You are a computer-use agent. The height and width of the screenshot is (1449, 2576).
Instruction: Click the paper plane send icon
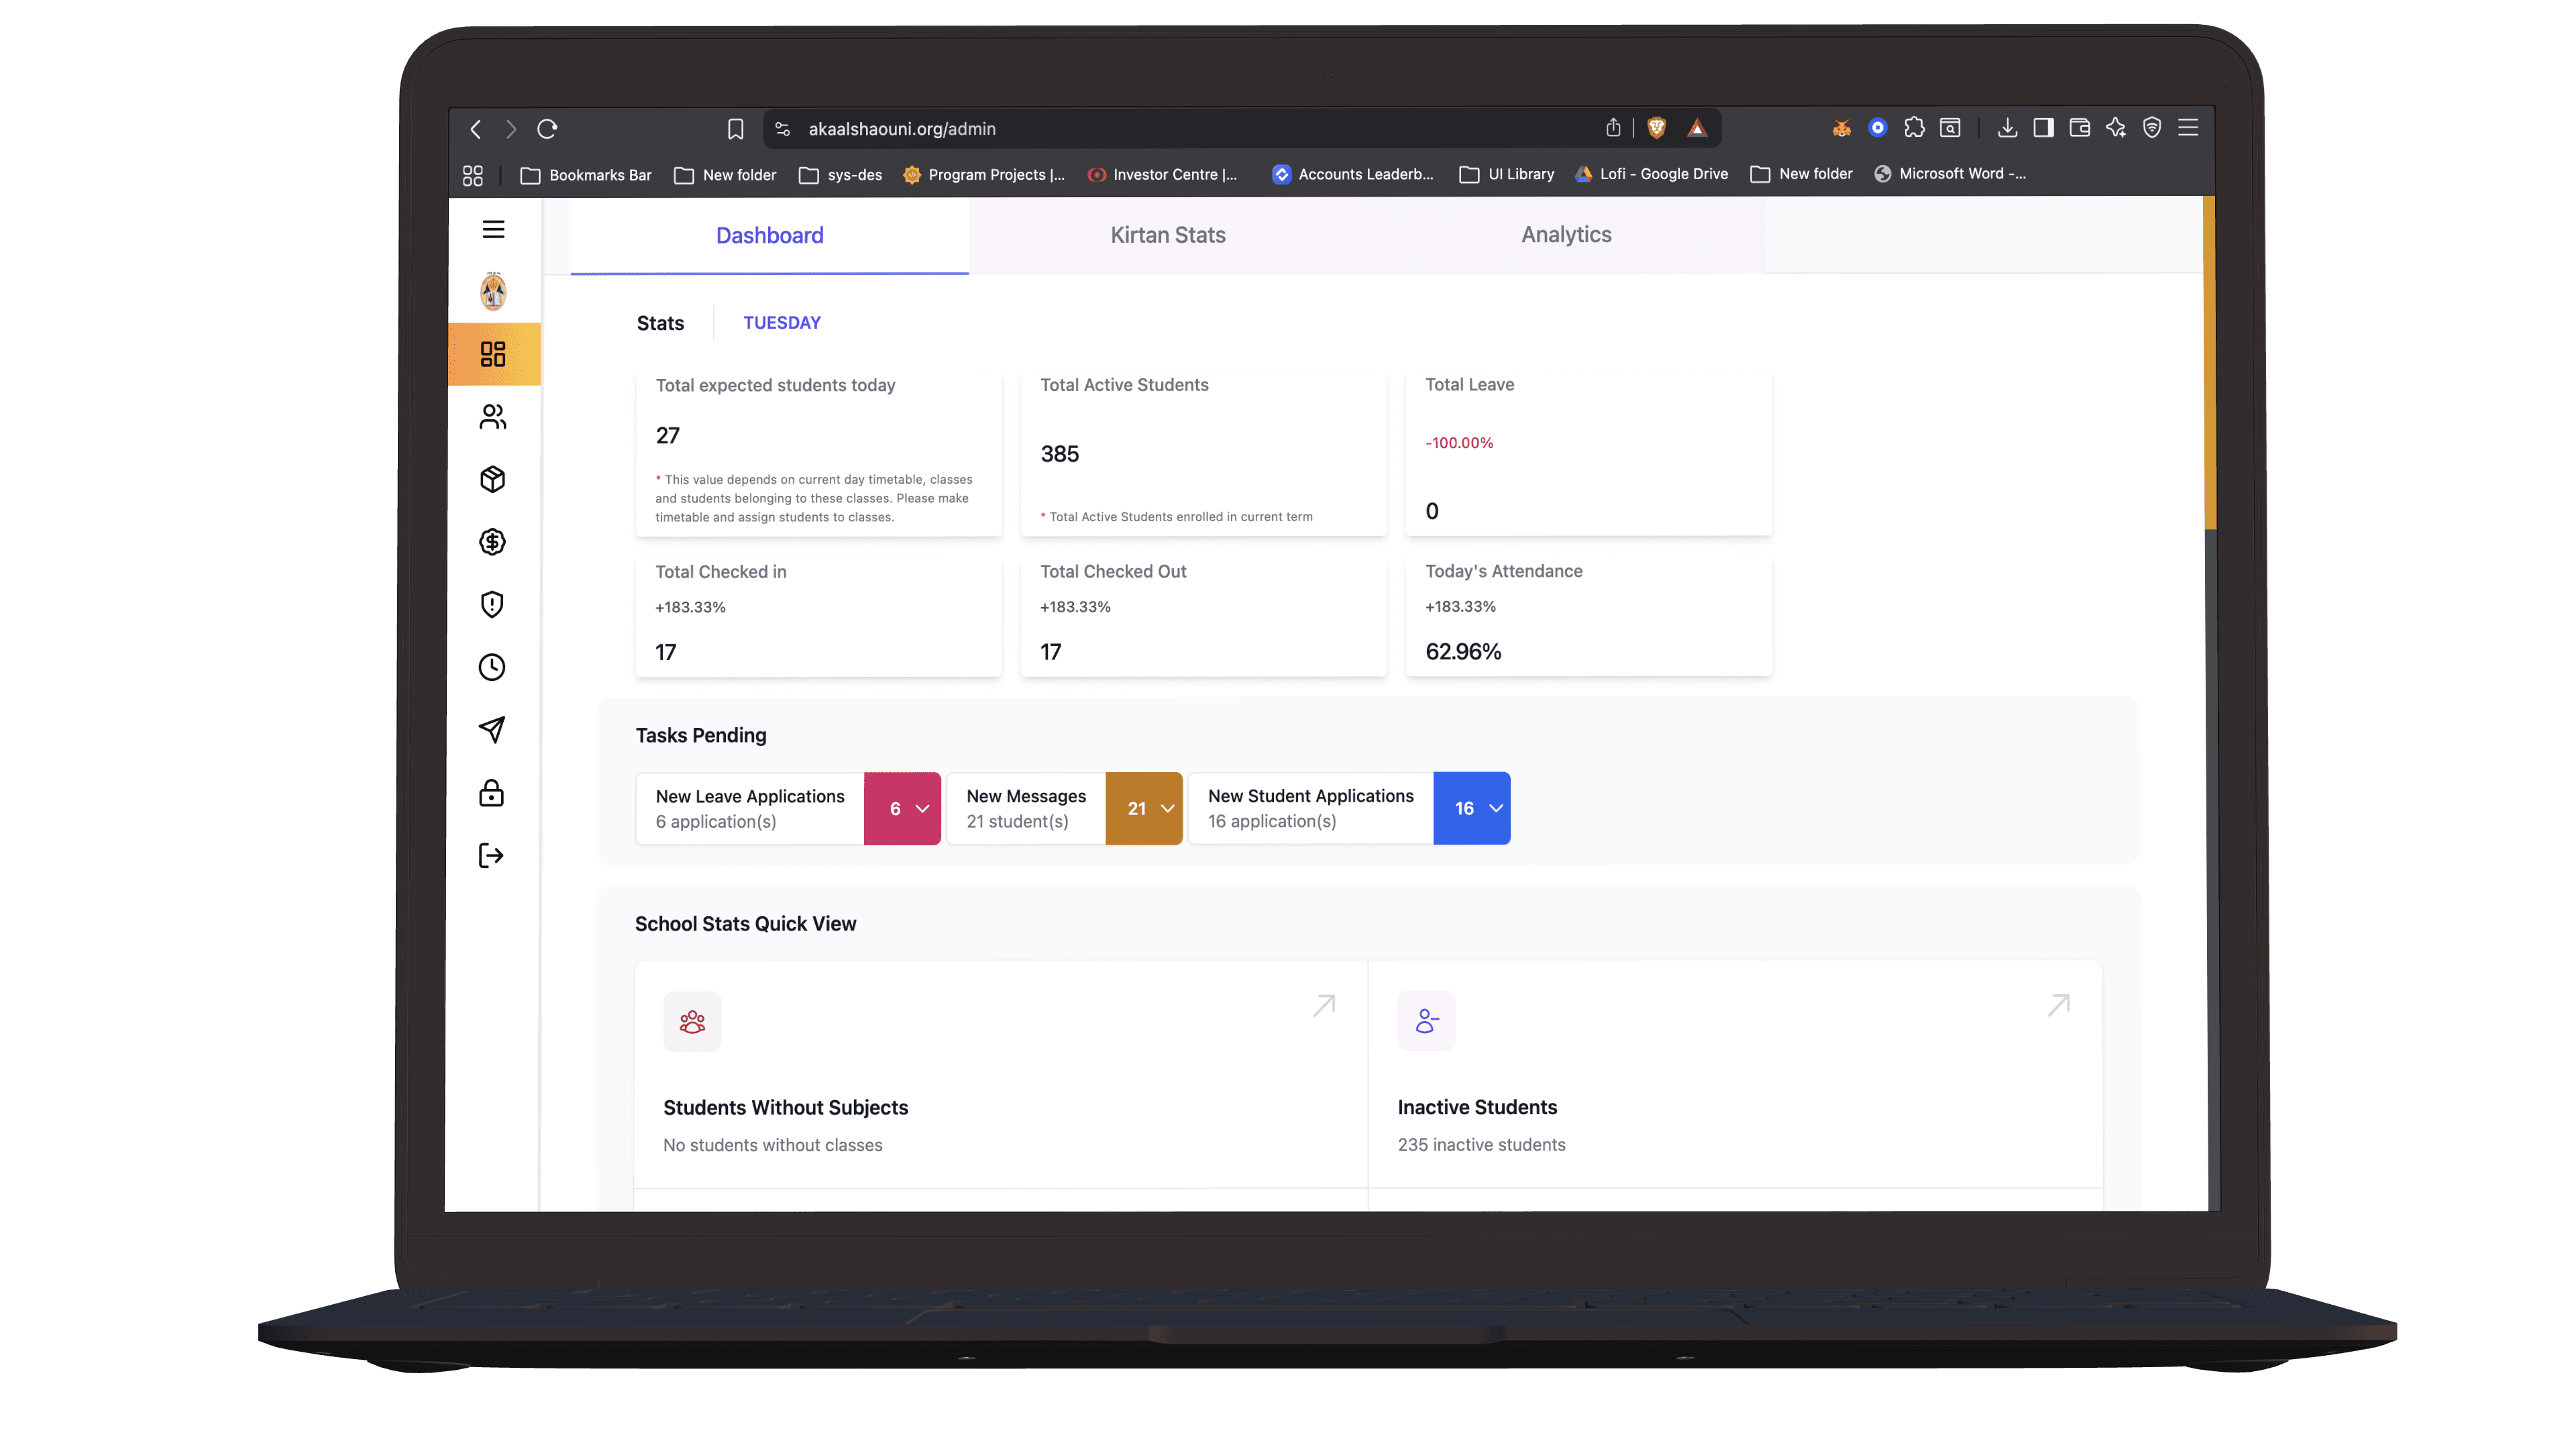(x=492, y=729)
